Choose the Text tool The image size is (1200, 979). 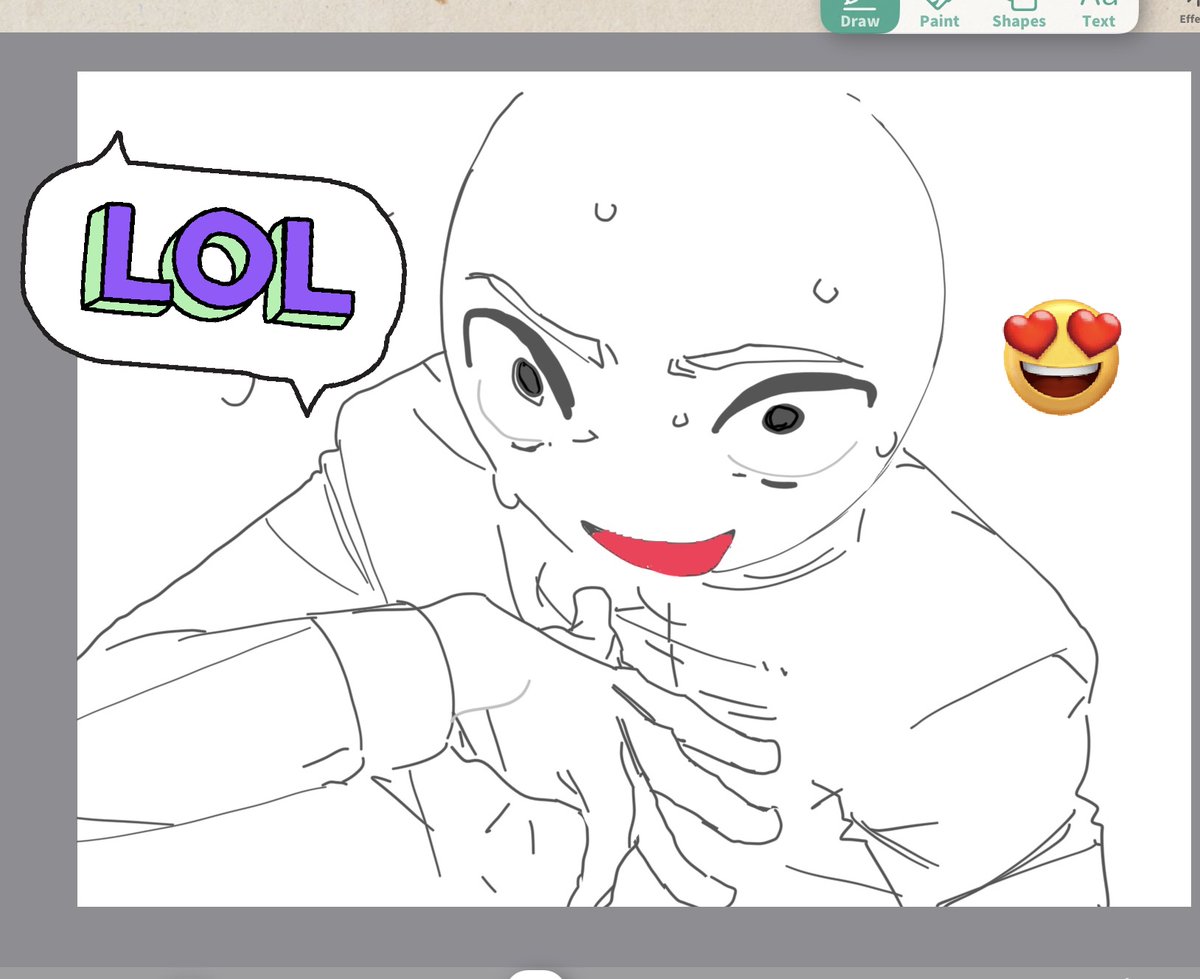[x=1097, y=15]
